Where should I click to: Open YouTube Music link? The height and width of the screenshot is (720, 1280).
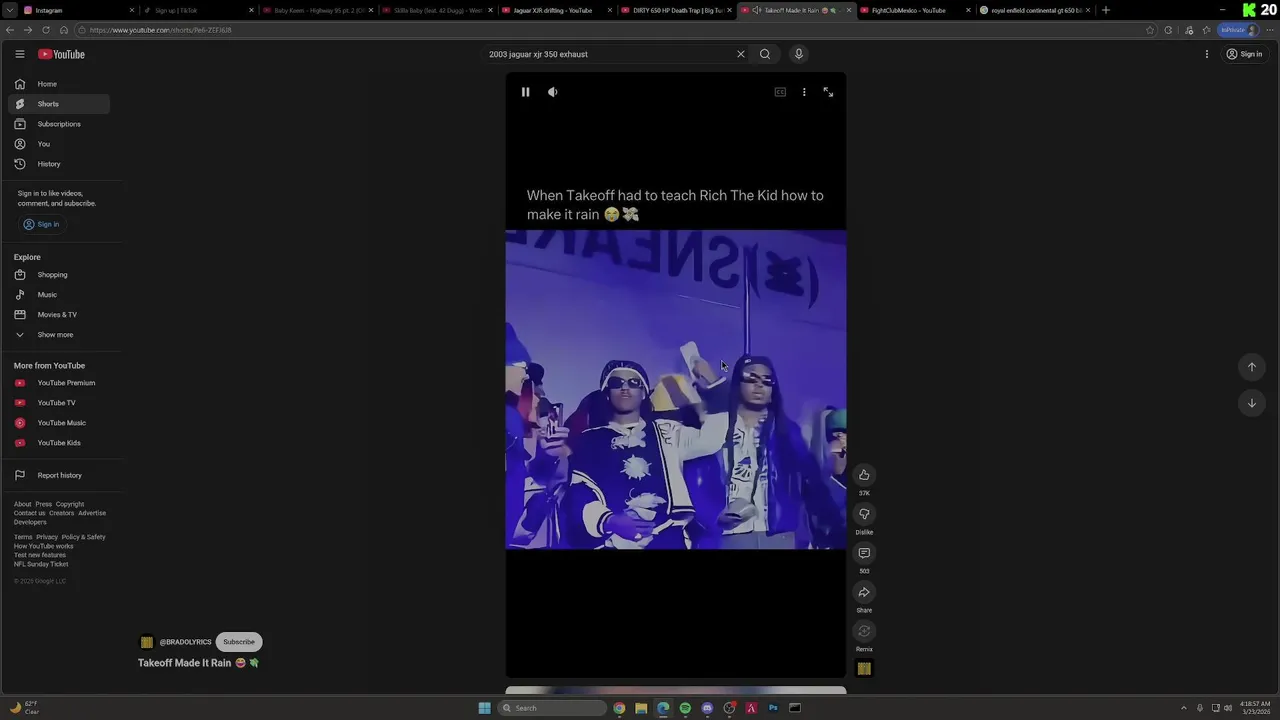(59, 423)
